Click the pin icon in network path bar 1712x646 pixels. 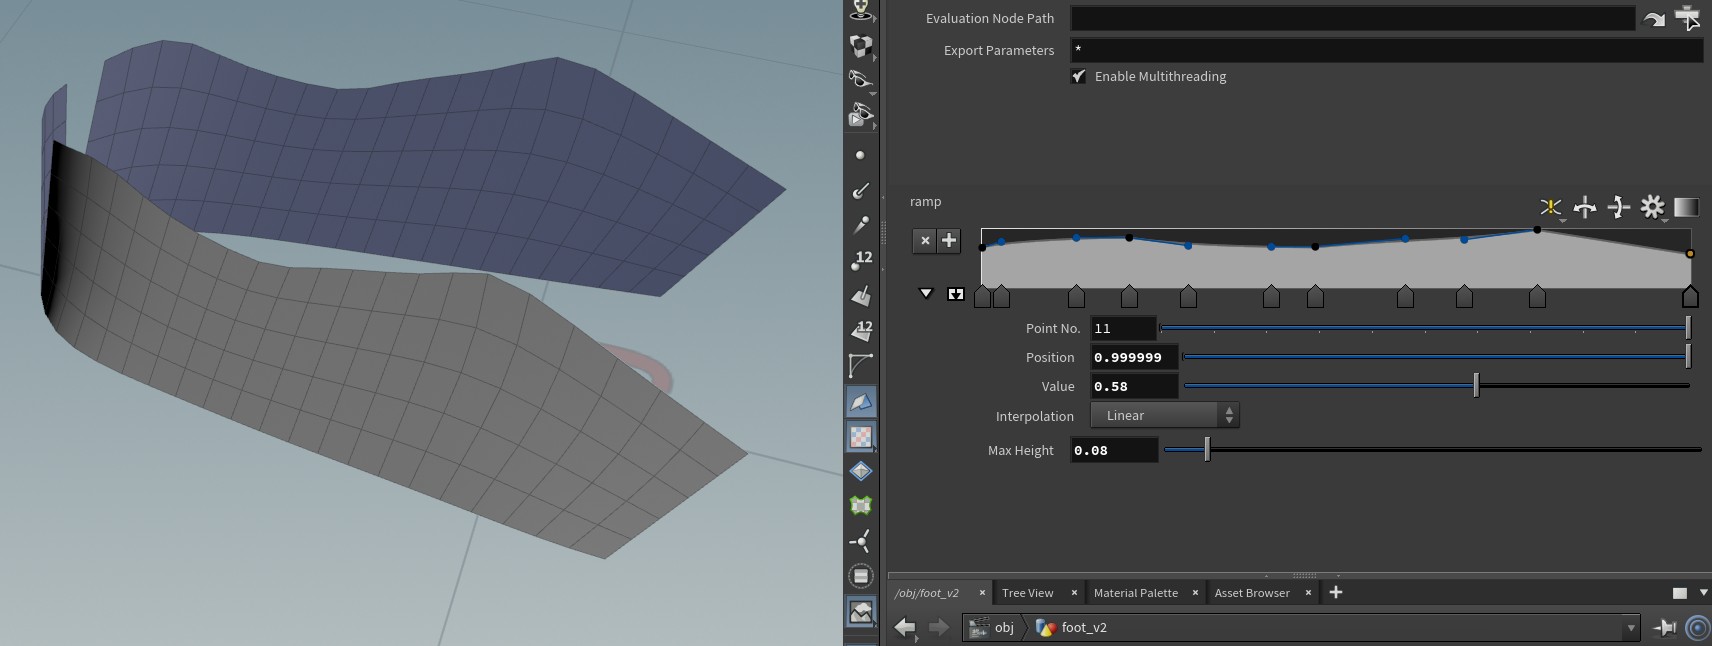coord(1665,627)
